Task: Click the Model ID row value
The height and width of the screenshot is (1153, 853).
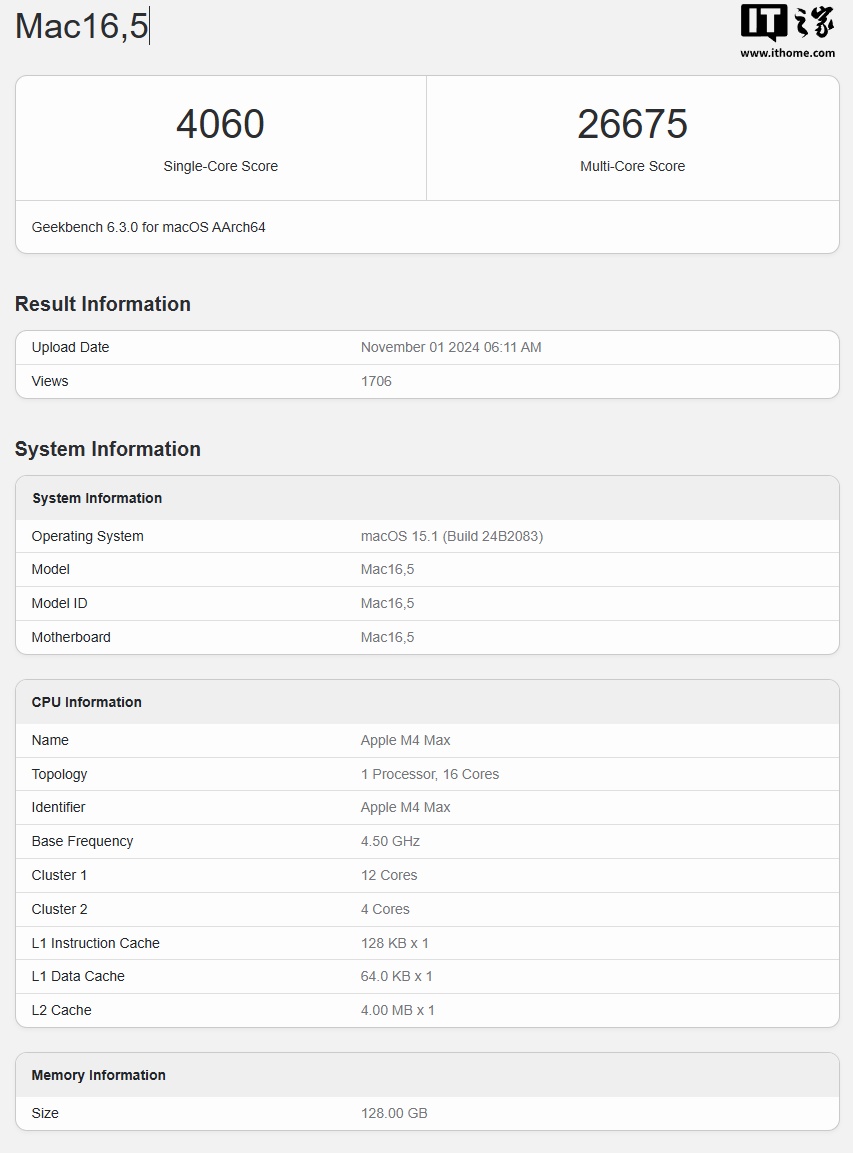Action: click(387, 603)
